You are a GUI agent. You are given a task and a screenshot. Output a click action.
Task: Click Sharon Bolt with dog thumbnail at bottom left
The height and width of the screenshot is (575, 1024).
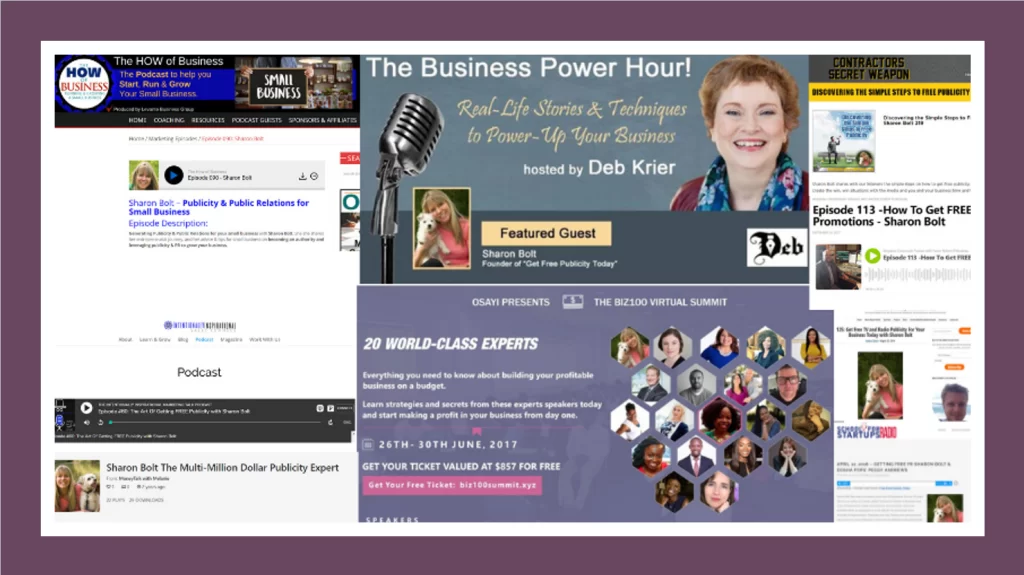click(x=77, y=485)
